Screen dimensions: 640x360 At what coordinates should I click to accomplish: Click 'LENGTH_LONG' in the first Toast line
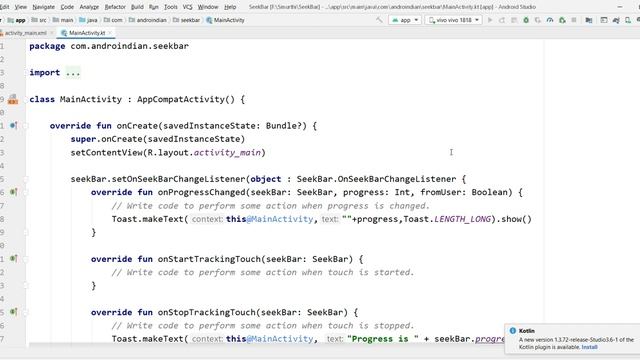462,219
